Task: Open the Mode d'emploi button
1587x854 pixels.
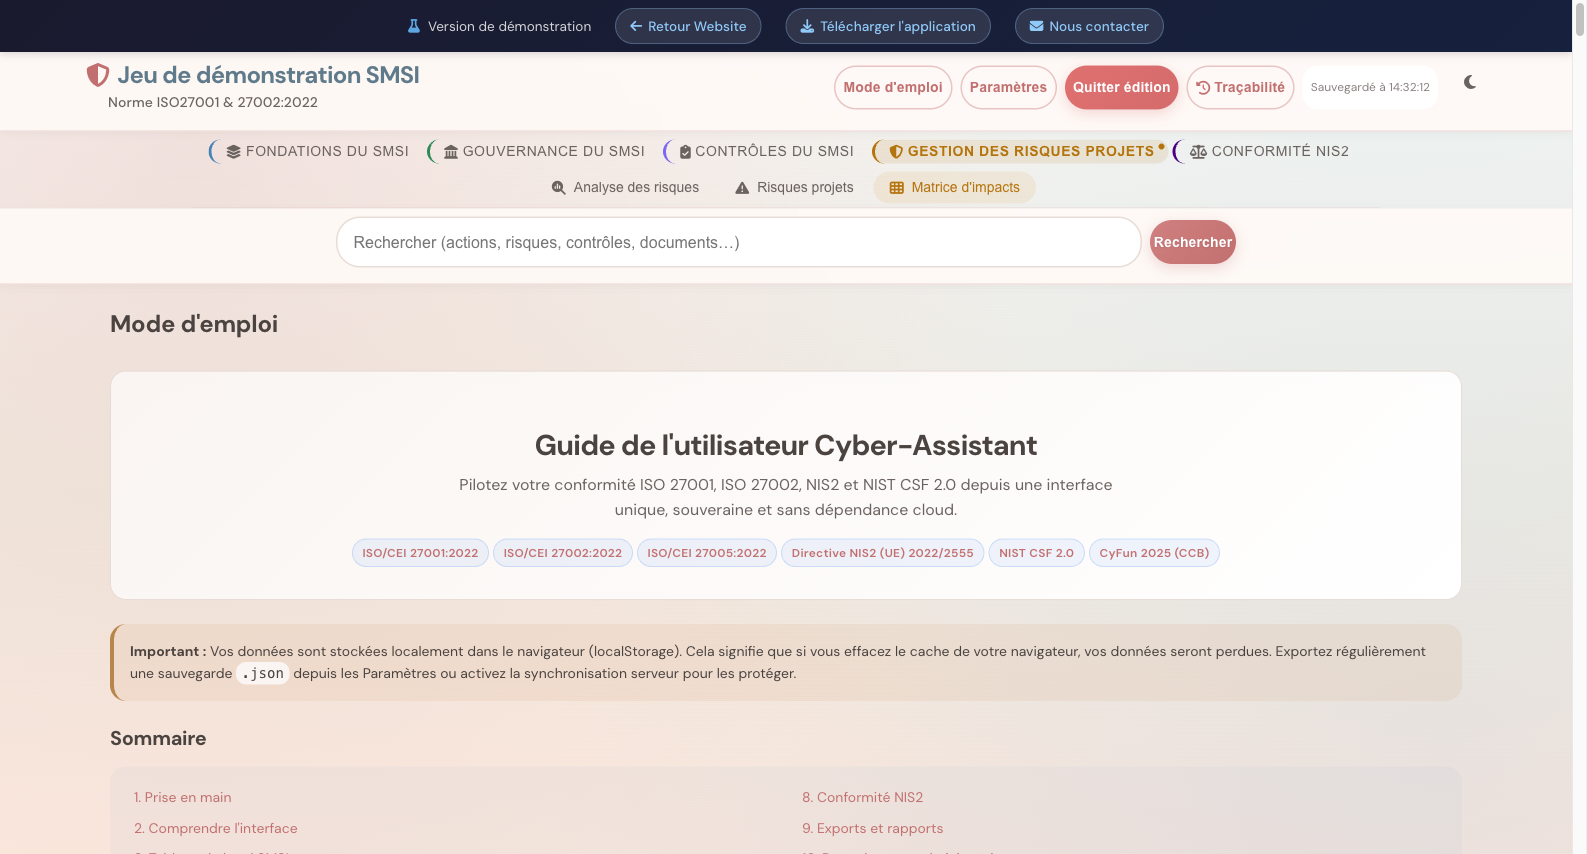Action: pyautogui.click(x=893, y=87)
